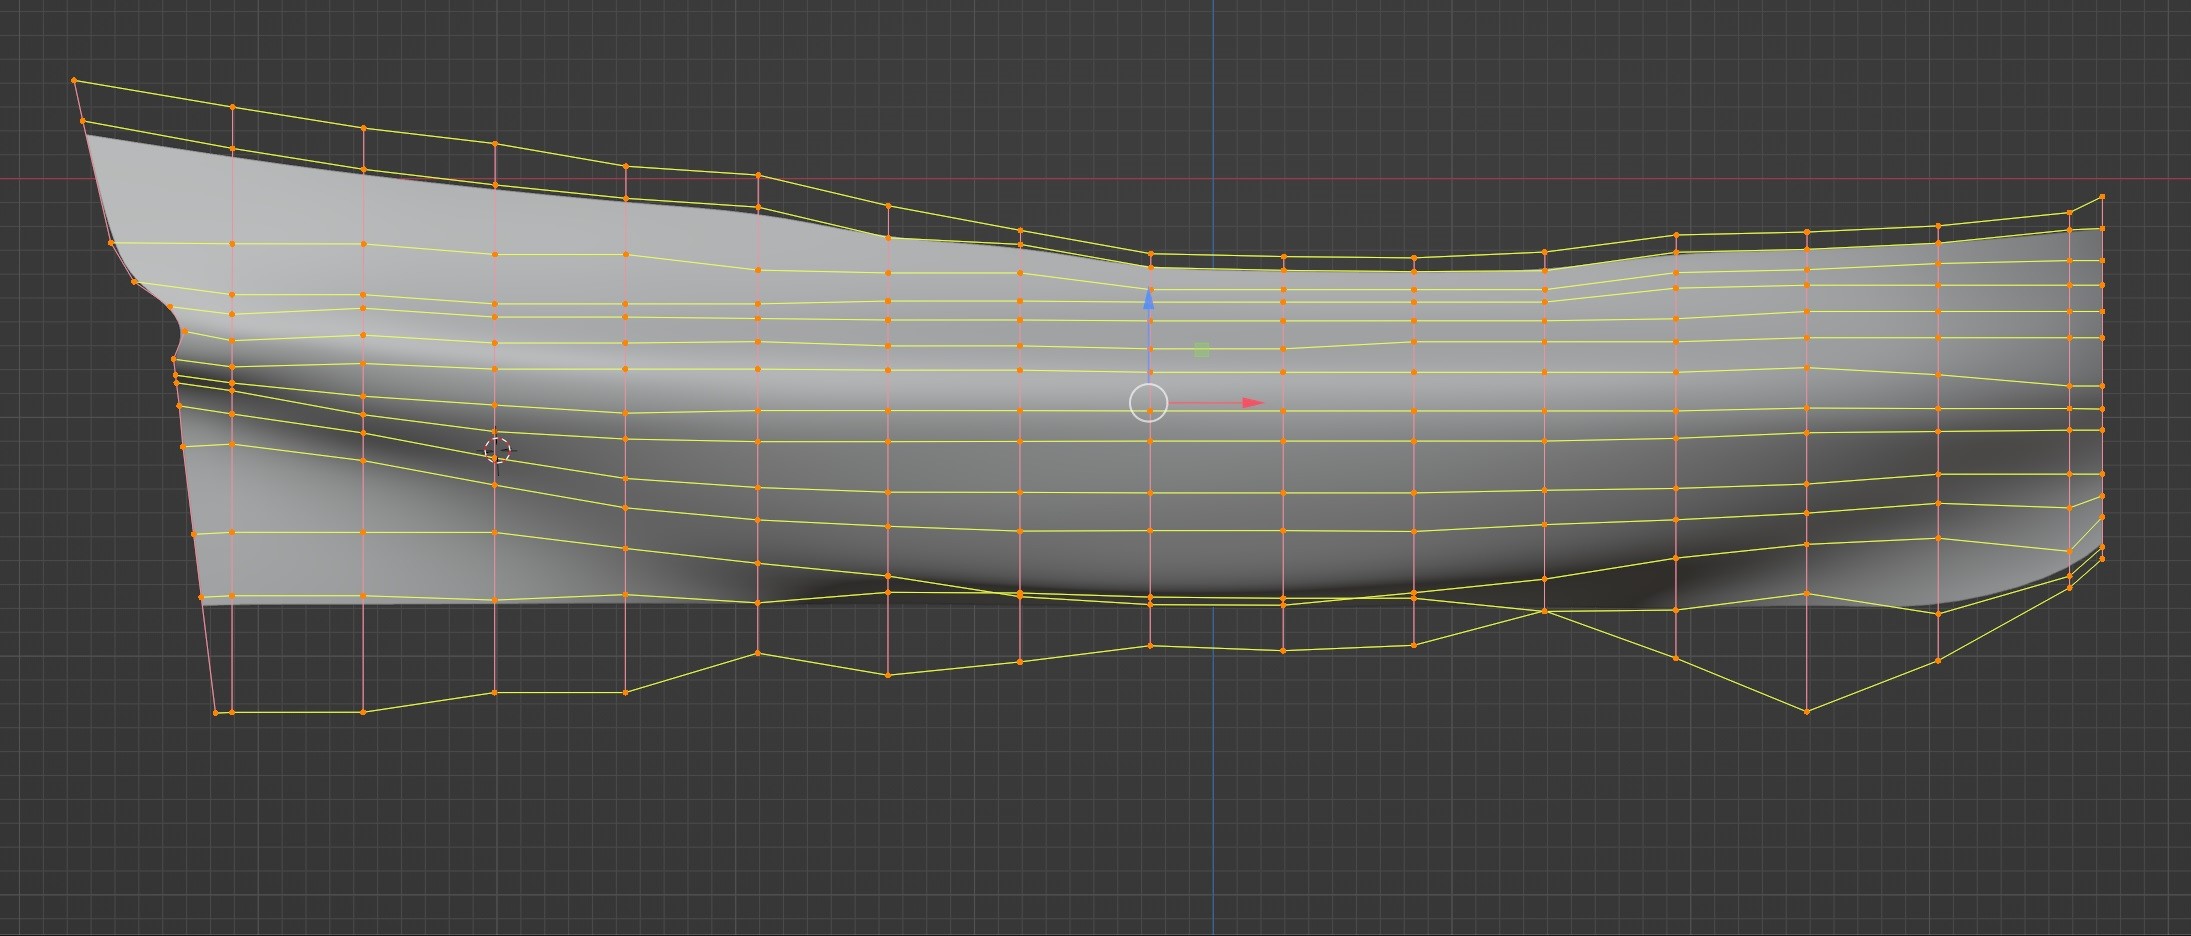Screen dimensions: 2191x936
Task: Select the topmost control point at the bow tip
Action: pyautogui.click(x=74, y=80)
